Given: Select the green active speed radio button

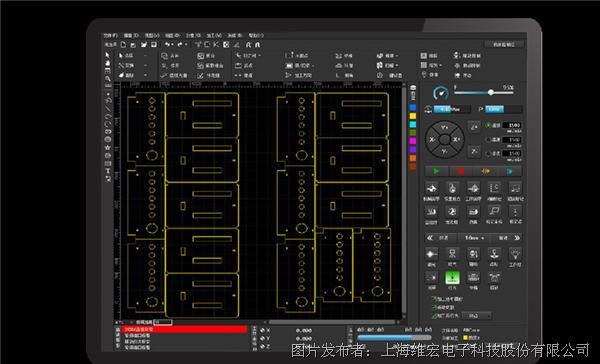Looking at the screenshot, I should click(x=488, y=125).
